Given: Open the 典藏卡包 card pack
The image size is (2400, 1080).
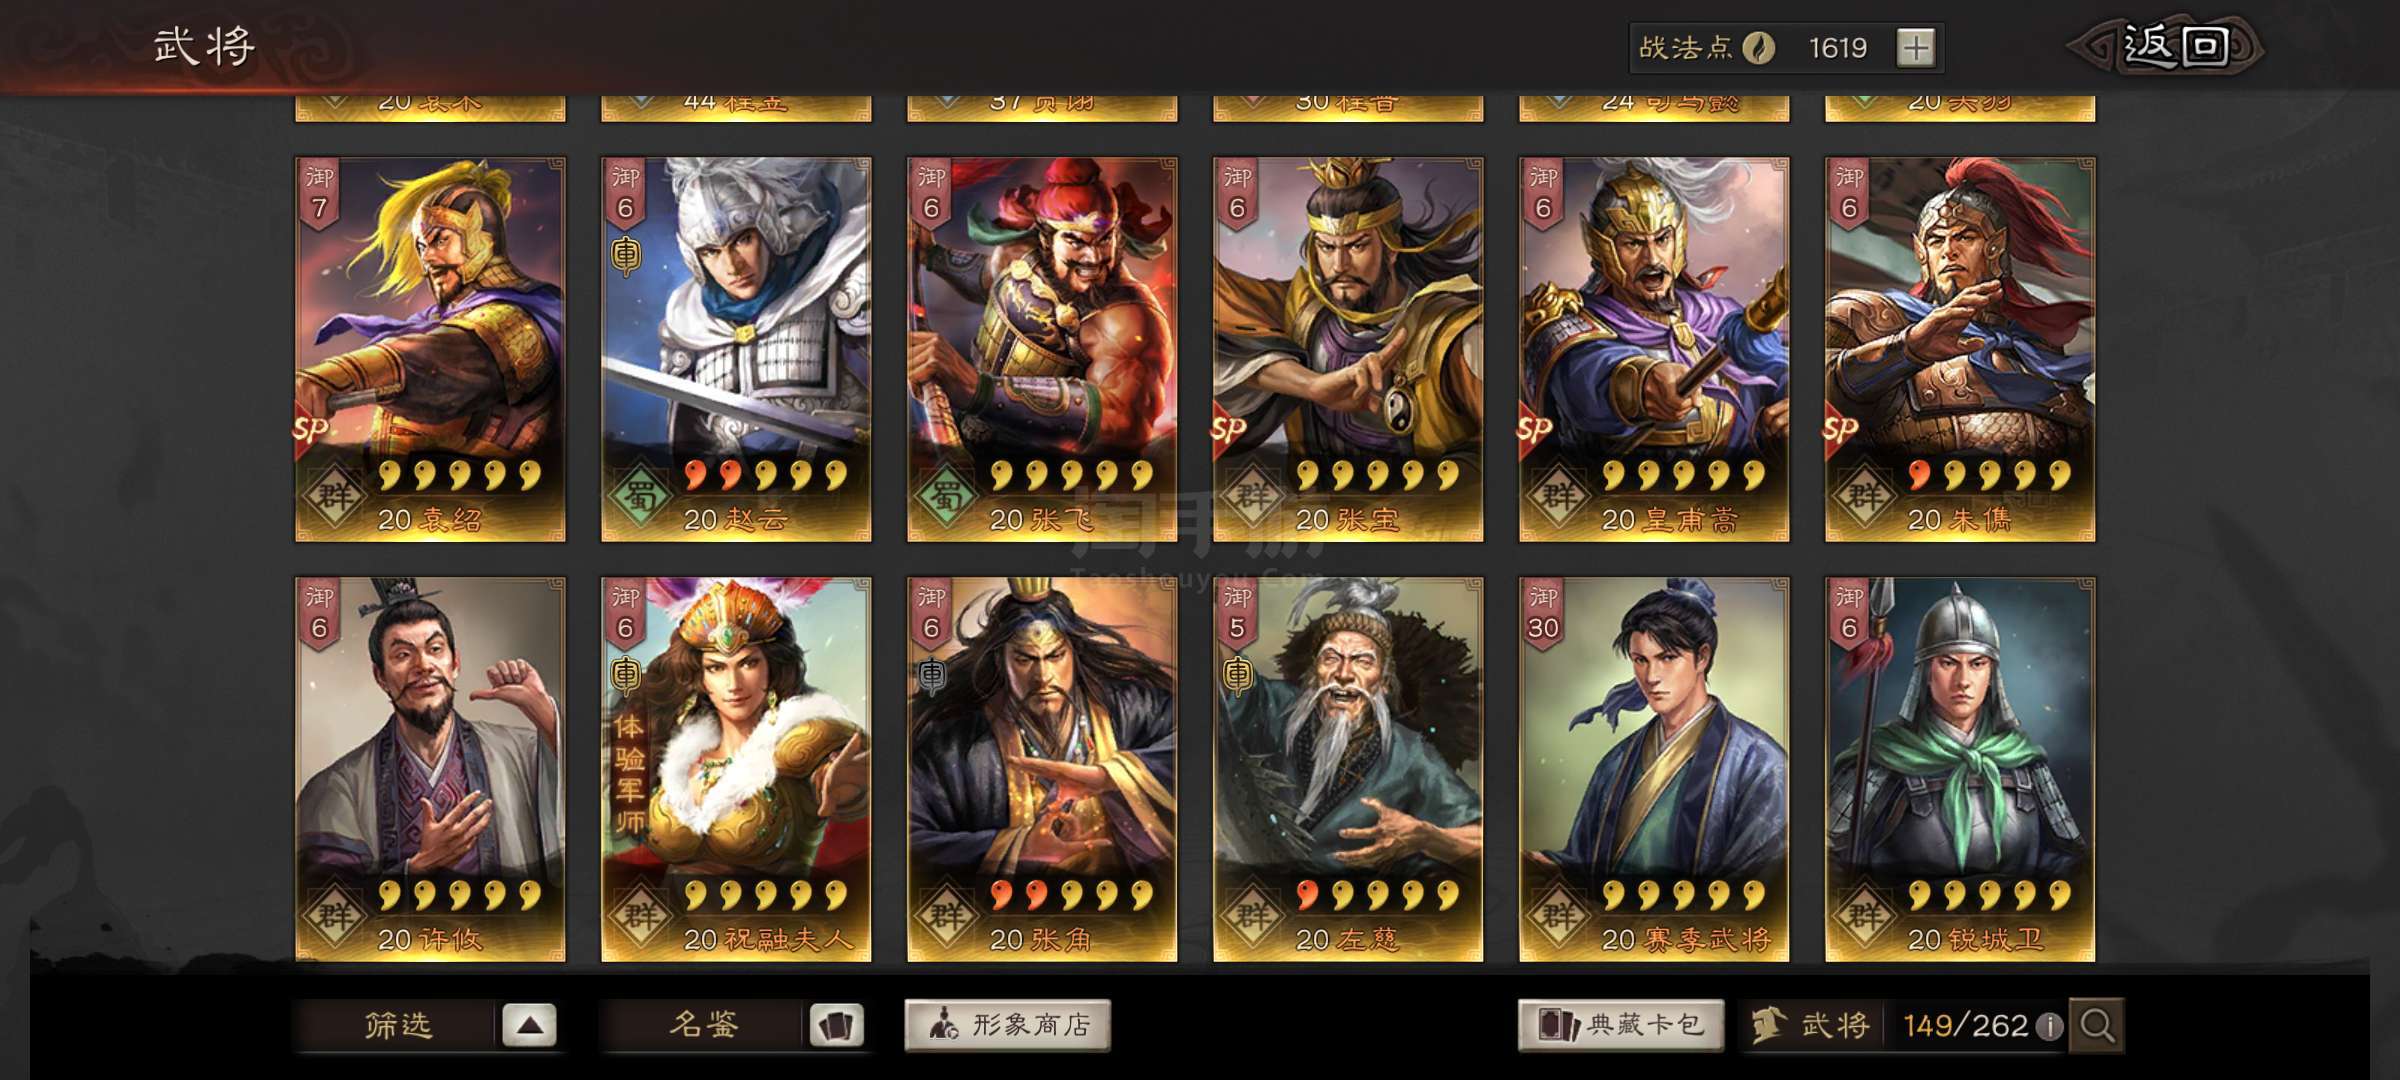Looking at the screenshot, I should pyautogui.click(x=1621, y=1025).
